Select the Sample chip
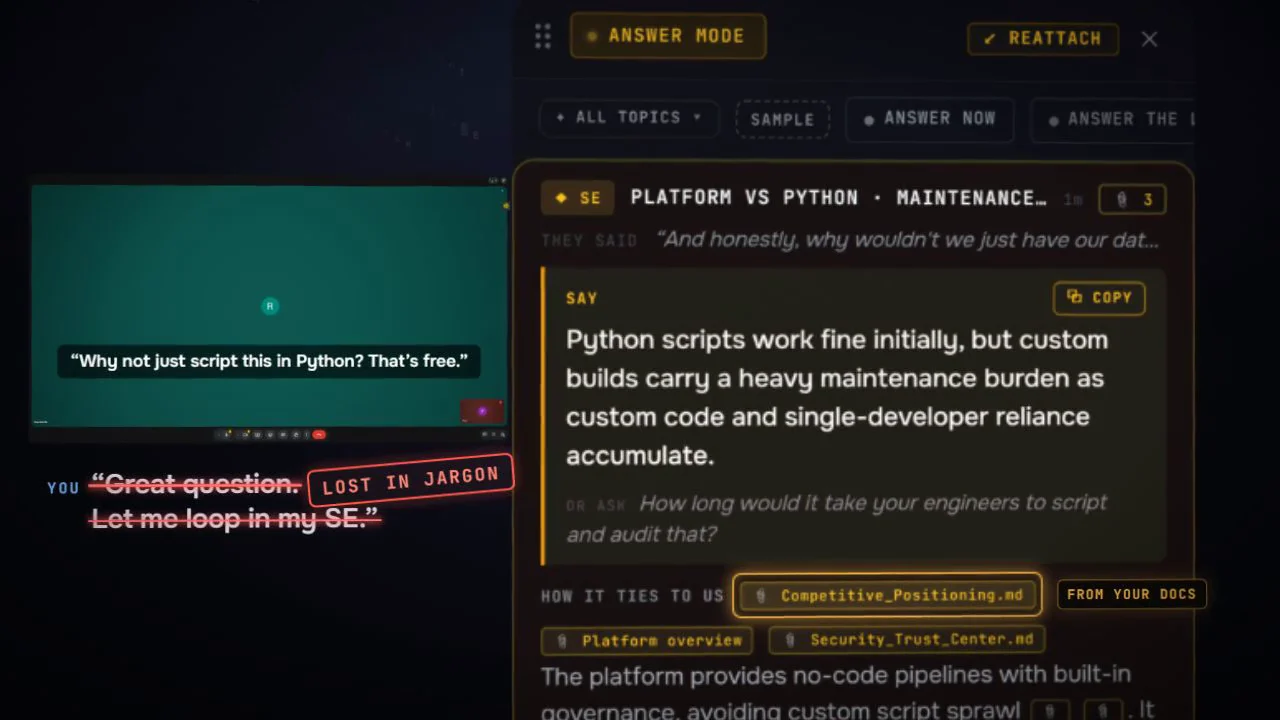 783,119
